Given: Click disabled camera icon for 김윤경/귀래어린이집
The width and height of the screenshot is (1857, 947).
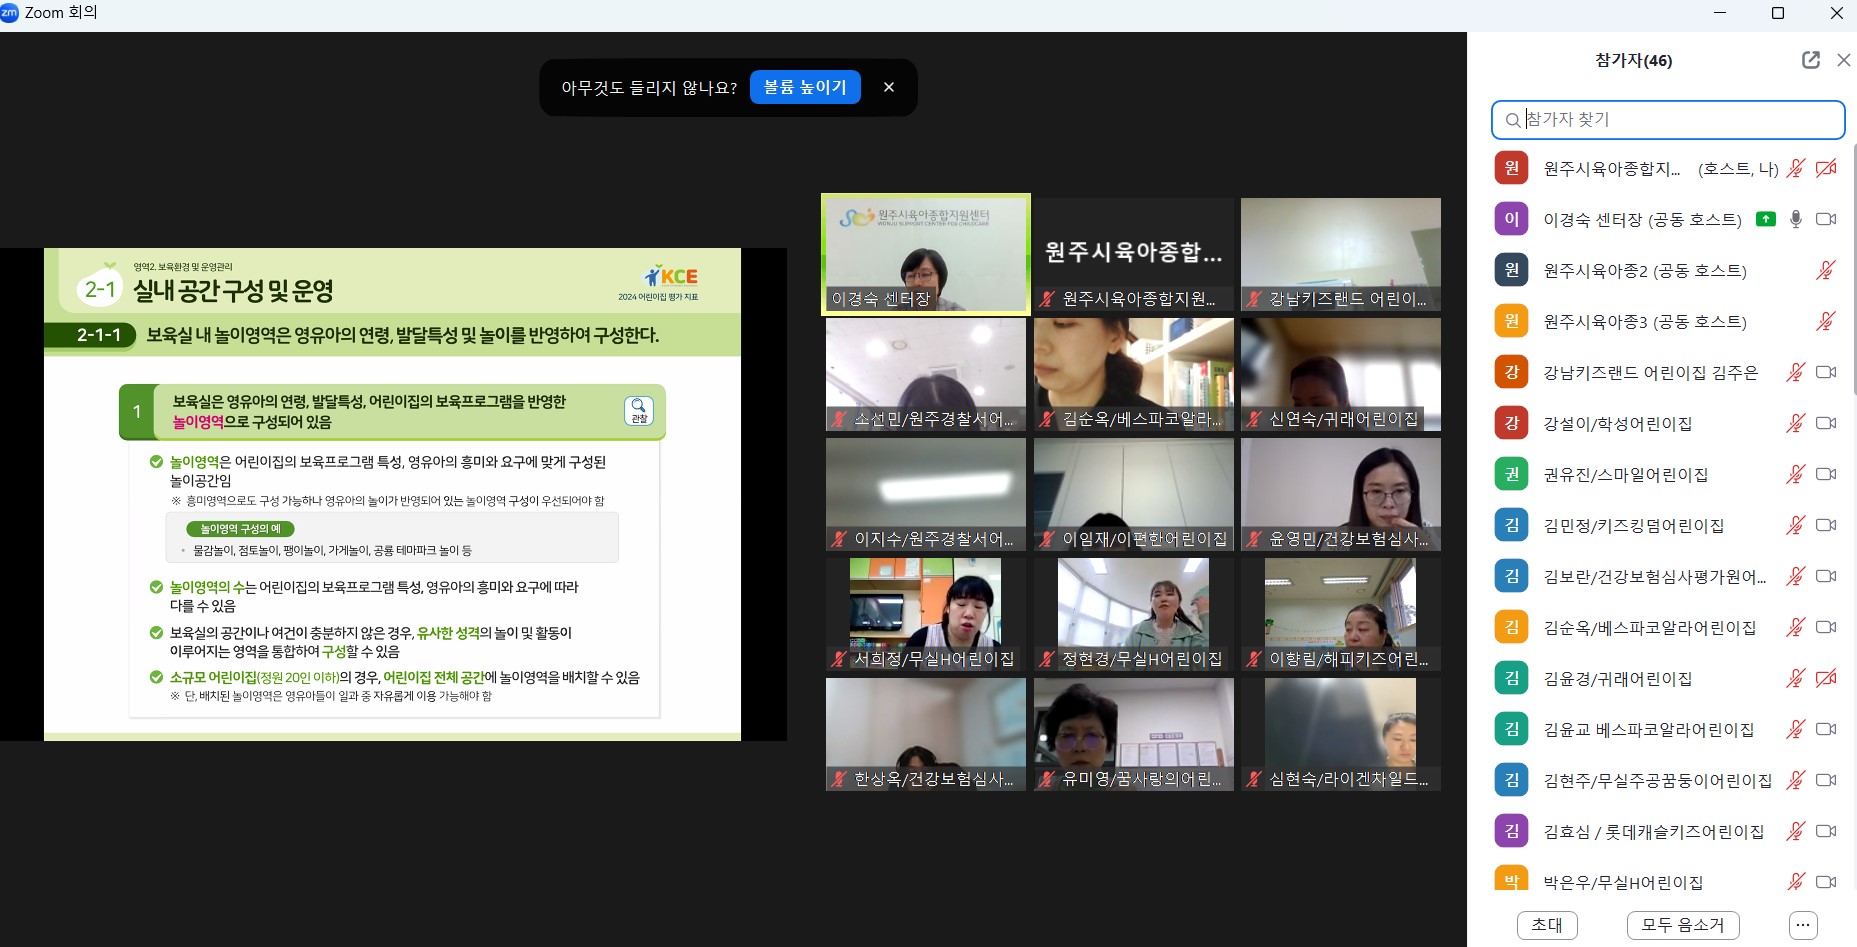Looking at the screenshot, I should pyautogui.click(x=1826, y=678).
